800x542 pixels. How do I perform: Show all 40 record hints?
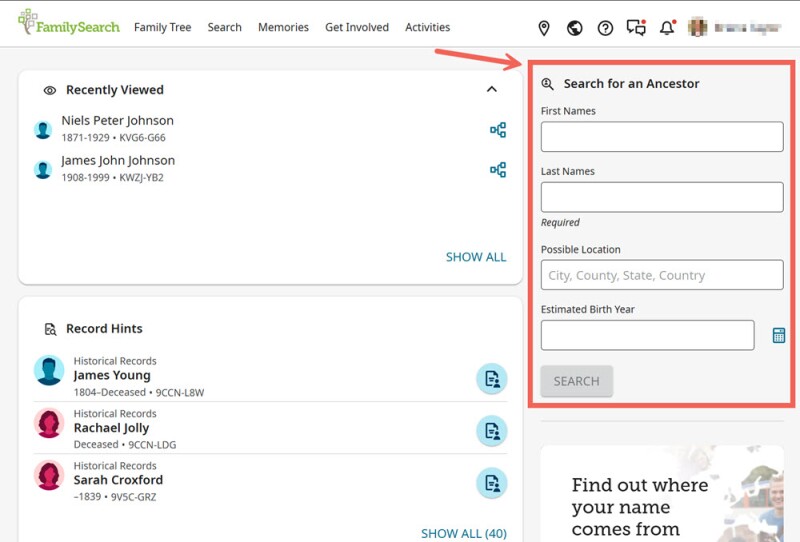(464, 533)
